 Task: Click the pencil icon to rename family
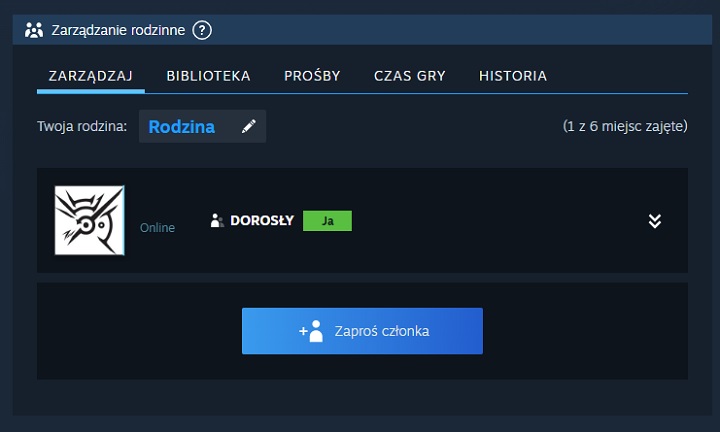tap(249, 127)
